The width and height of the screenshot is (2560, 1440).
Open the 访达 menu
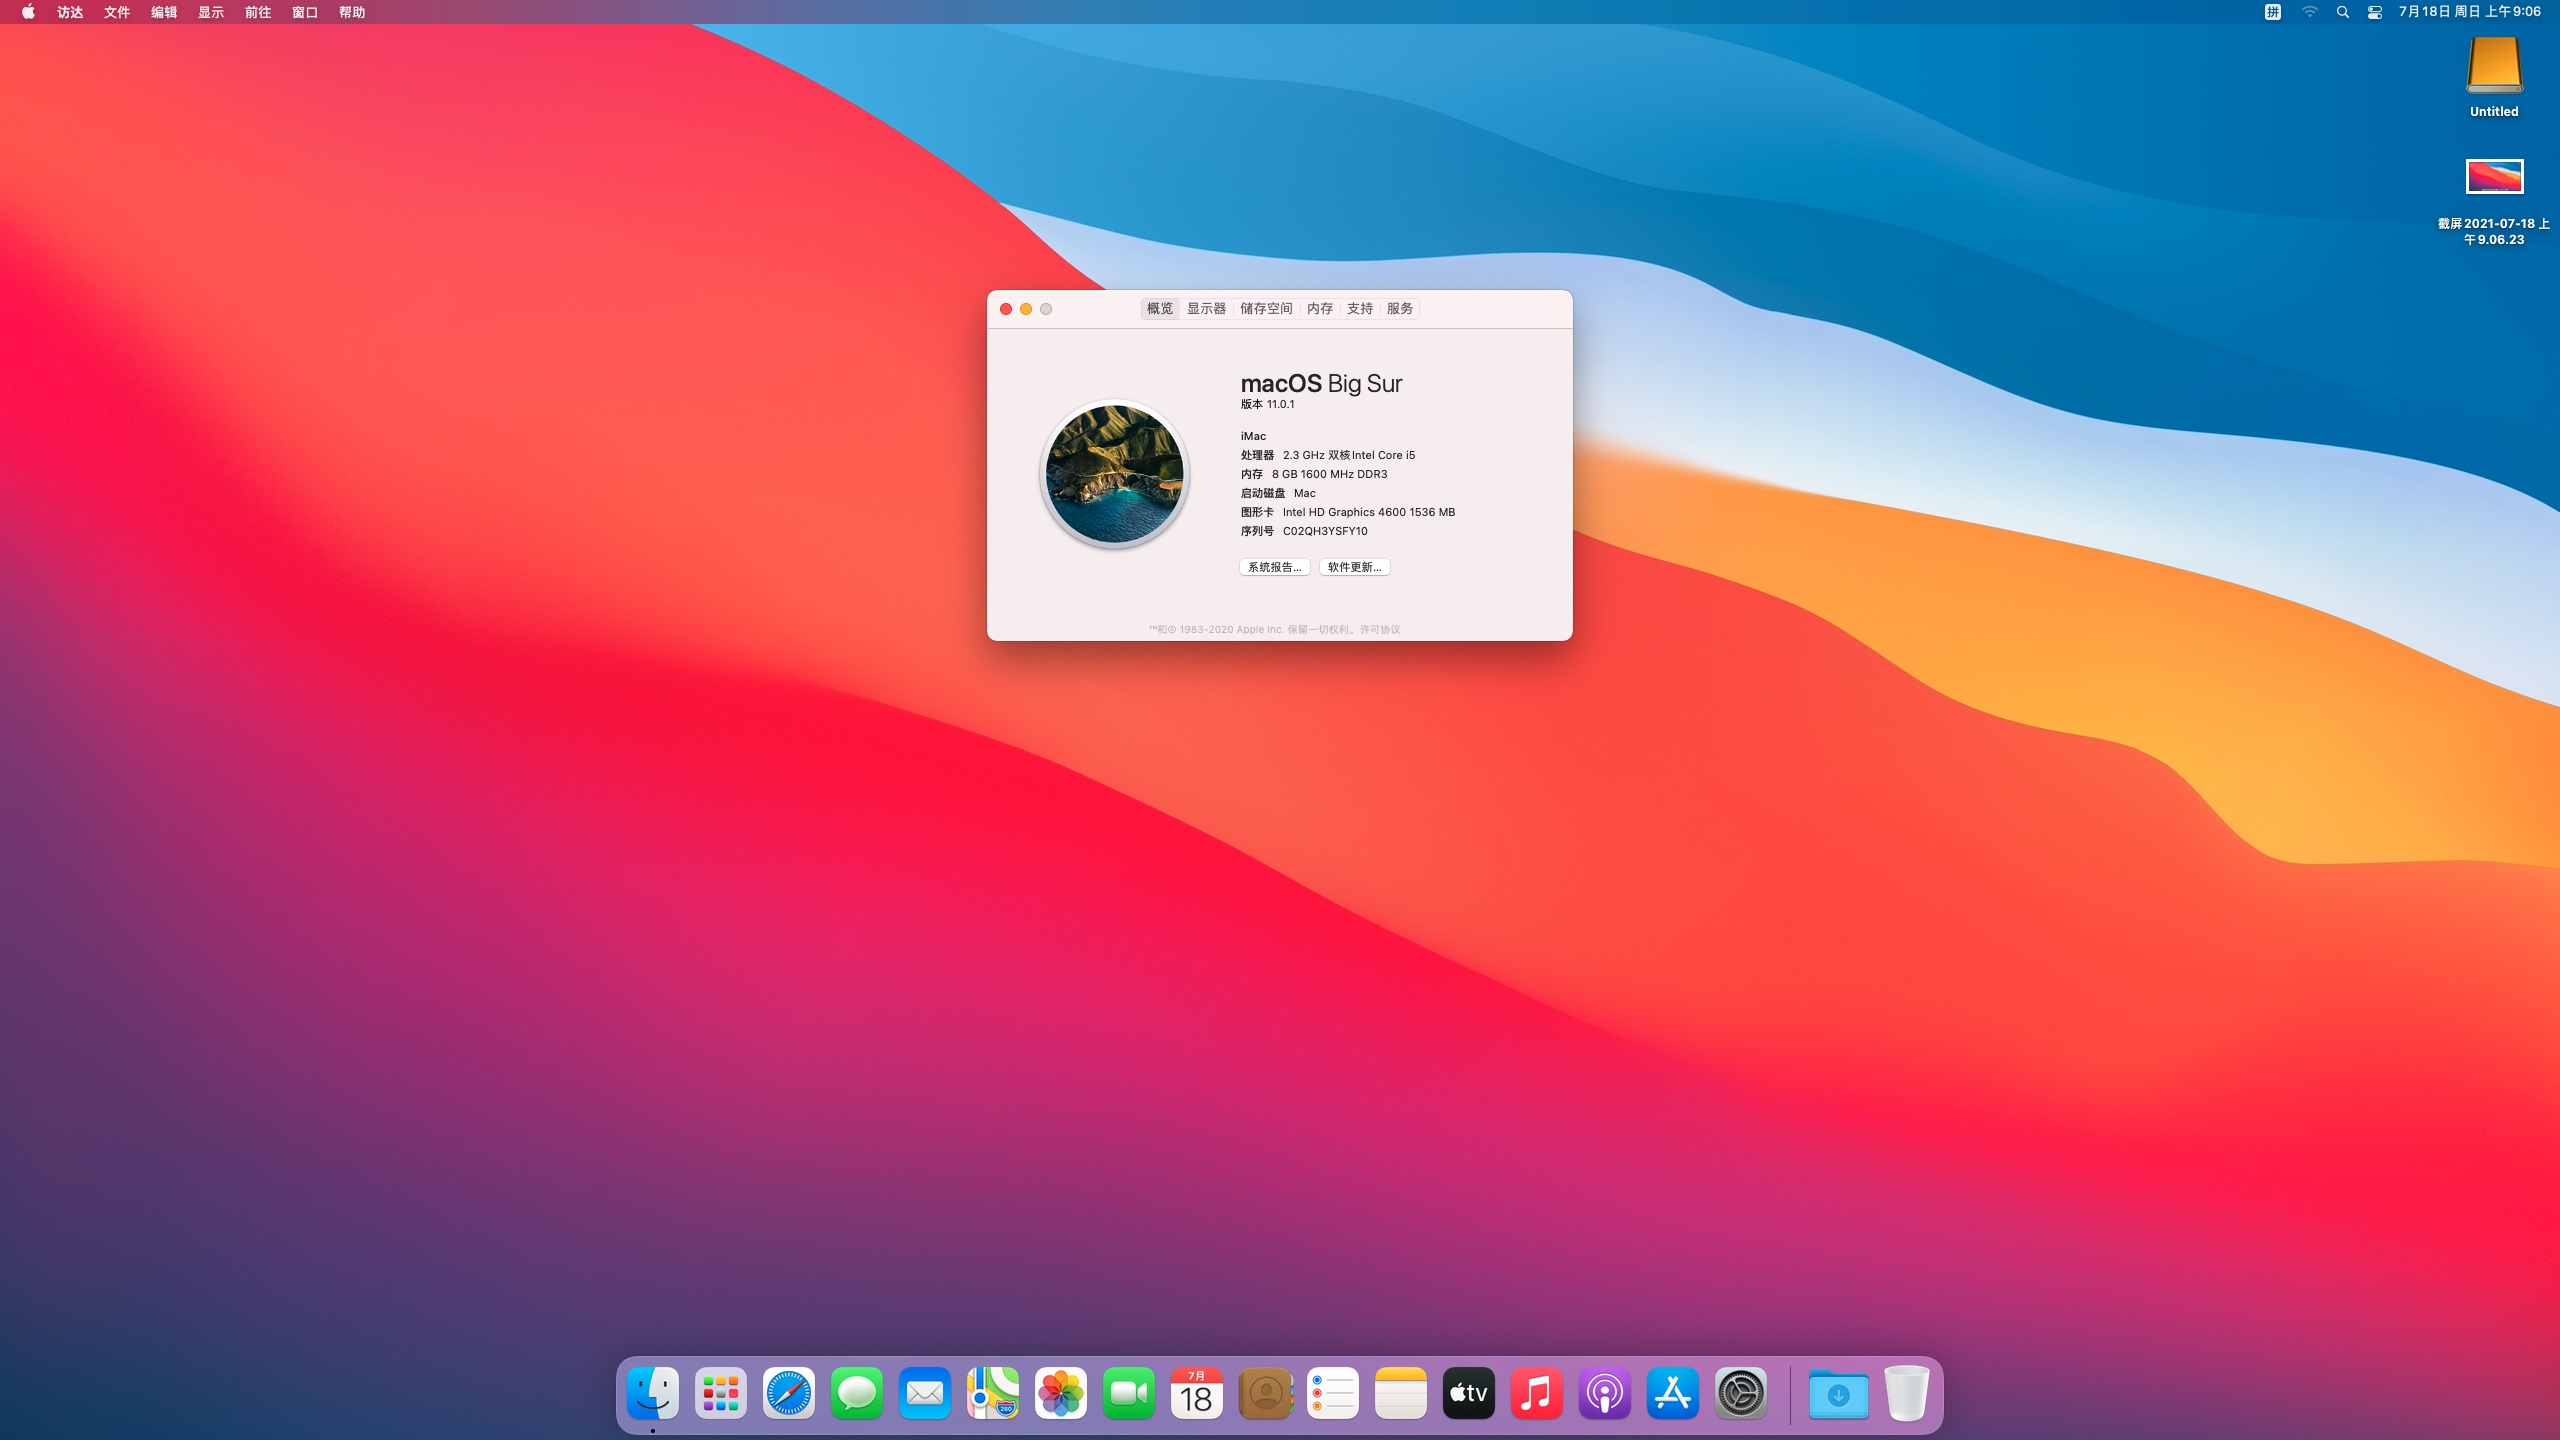tap(70, 12)
